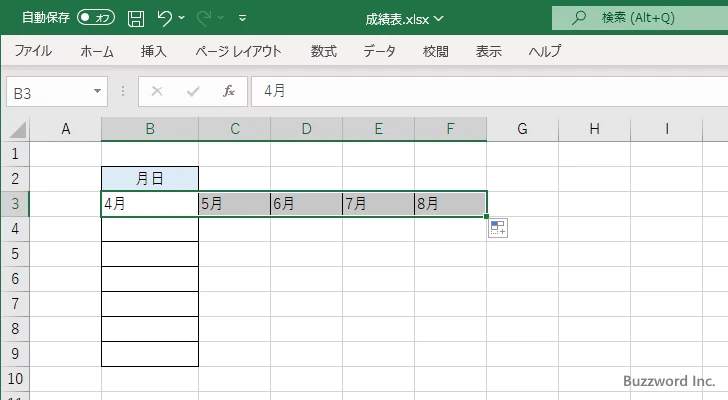Select row 2 header

(15, 179)
